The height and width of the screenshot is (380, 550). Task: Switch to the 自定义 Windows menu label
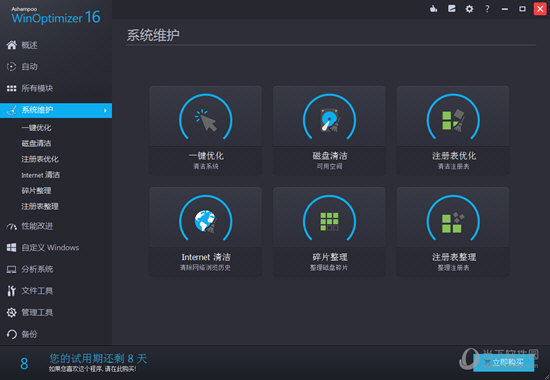[50, 248]
